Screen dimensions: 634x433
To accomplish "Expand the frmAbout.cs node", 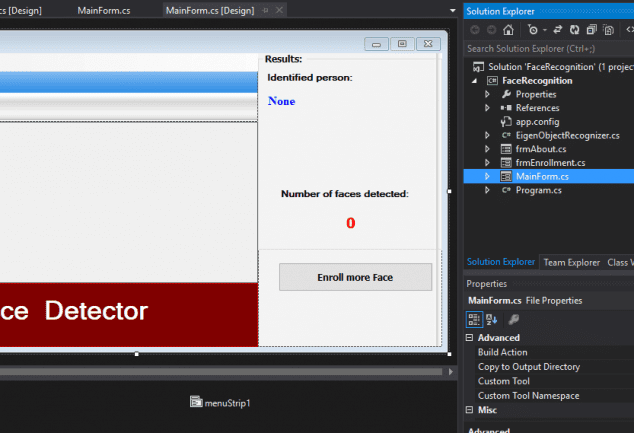I will (488, 149).
